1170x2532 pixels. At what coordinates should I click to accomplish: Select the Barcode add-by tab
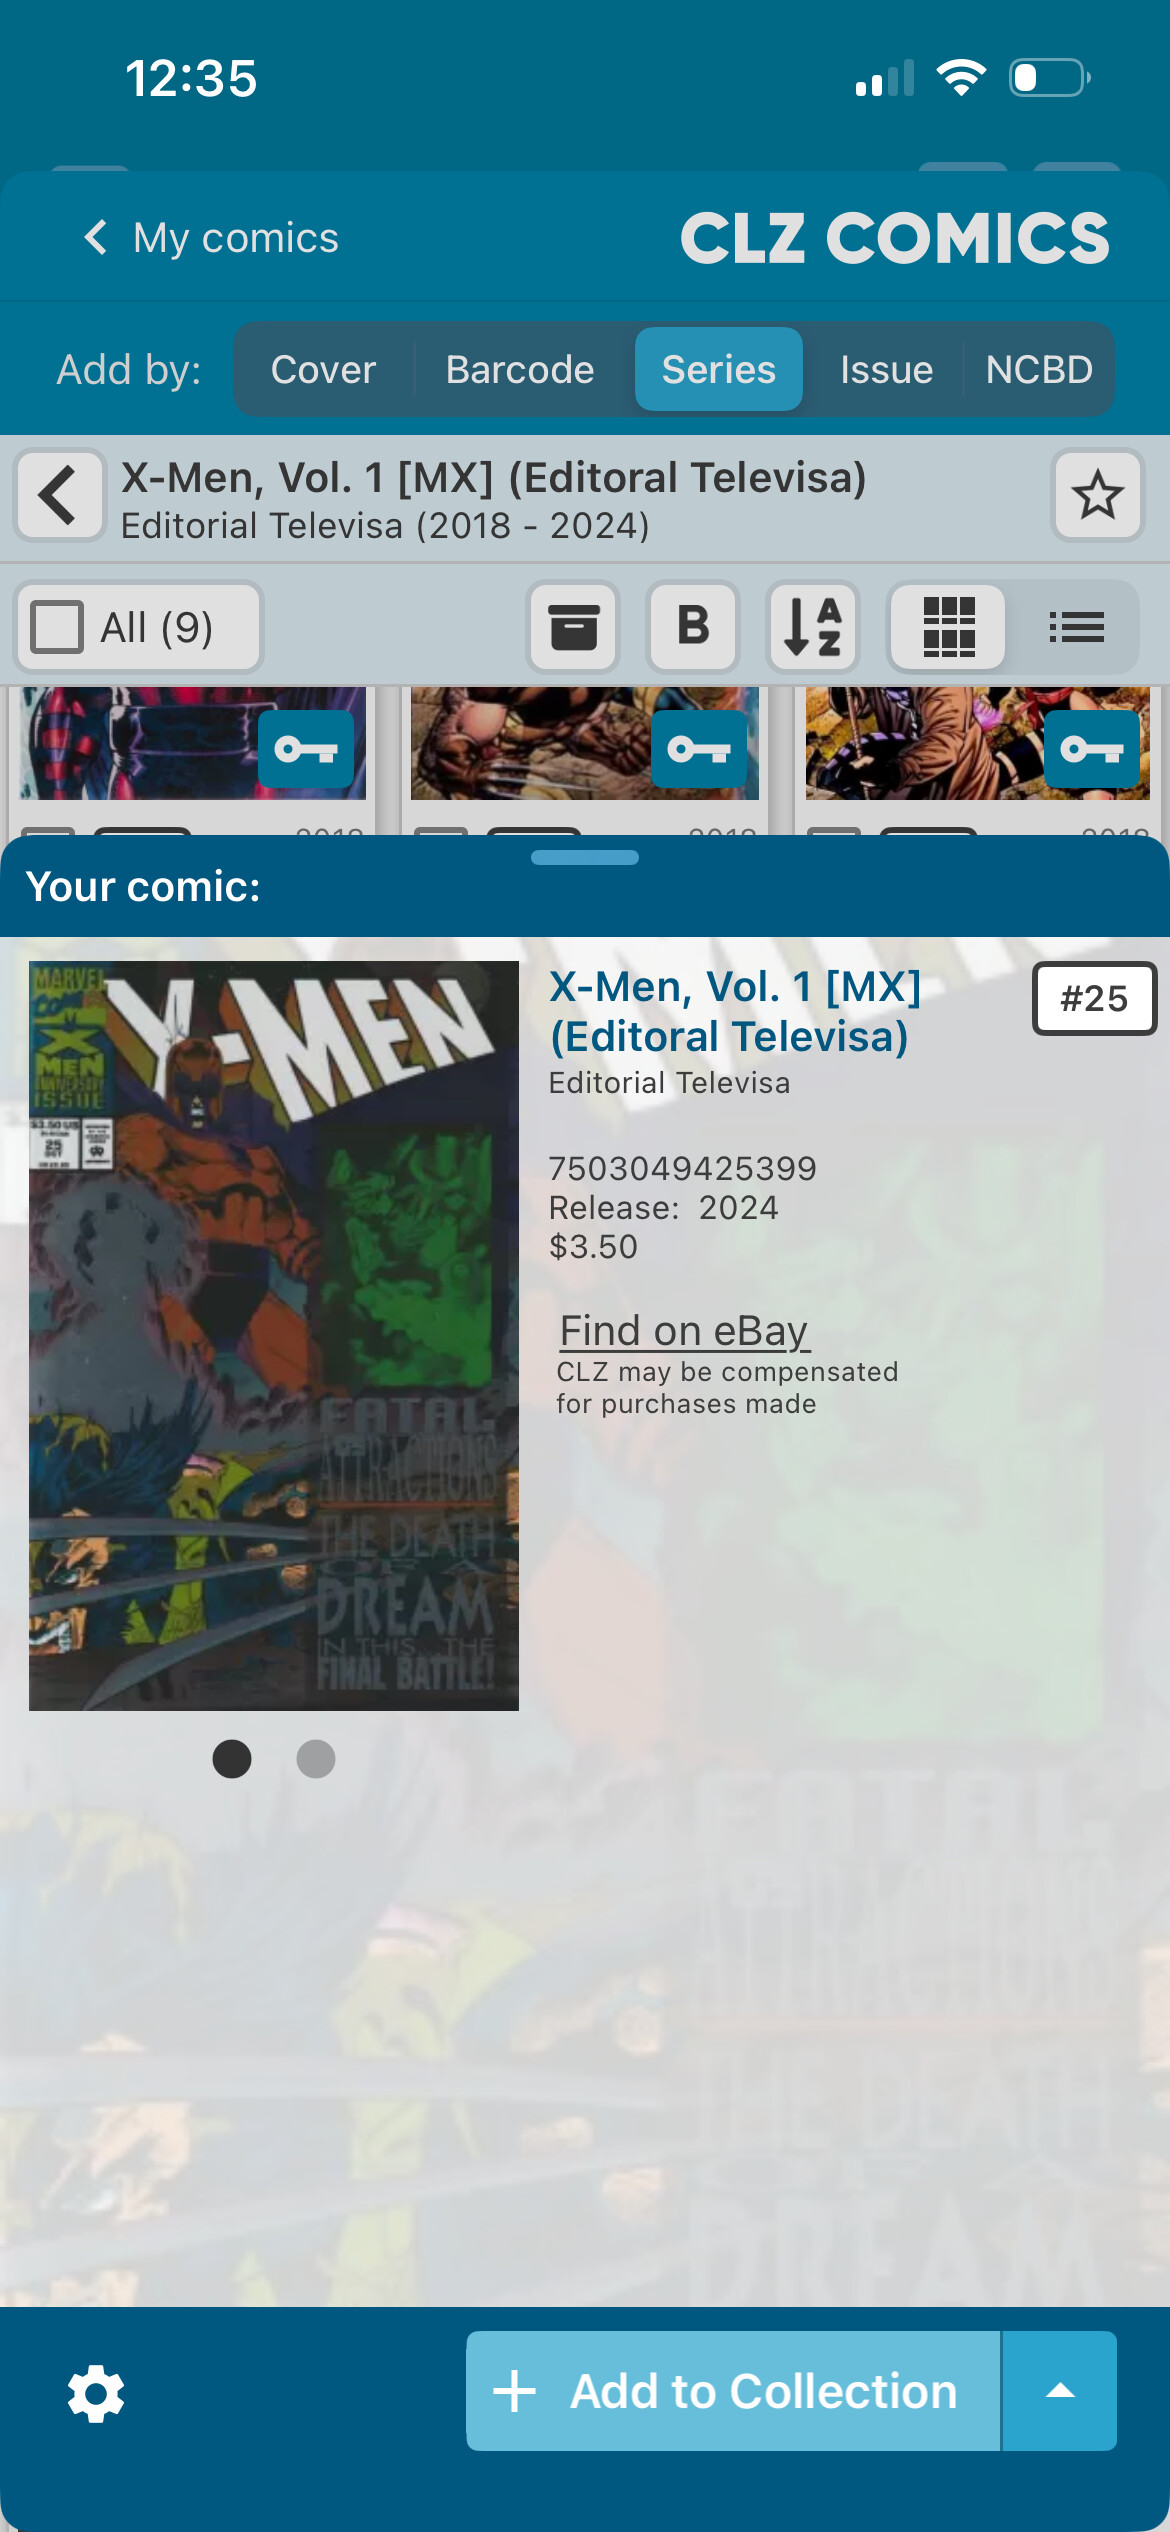(520, 369)
